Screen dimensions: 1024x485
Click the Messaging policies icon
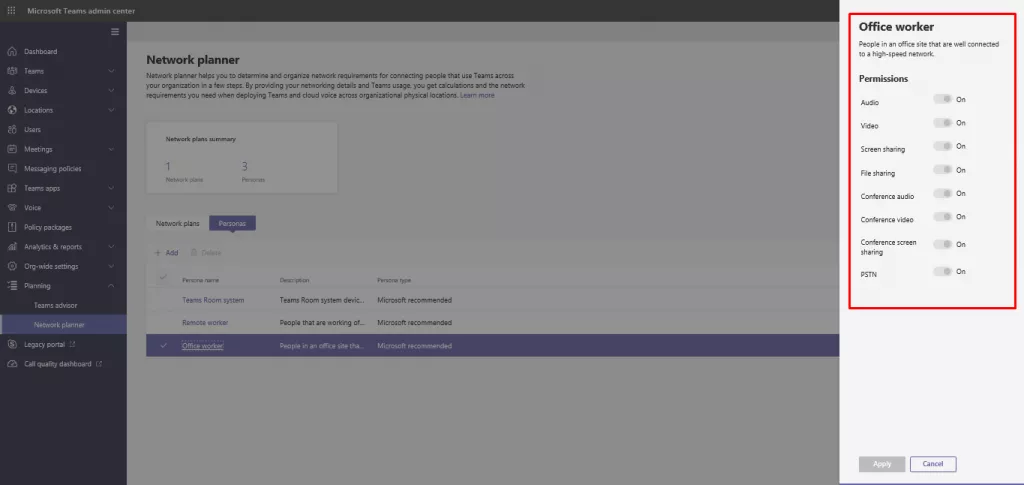pos(12,169)
